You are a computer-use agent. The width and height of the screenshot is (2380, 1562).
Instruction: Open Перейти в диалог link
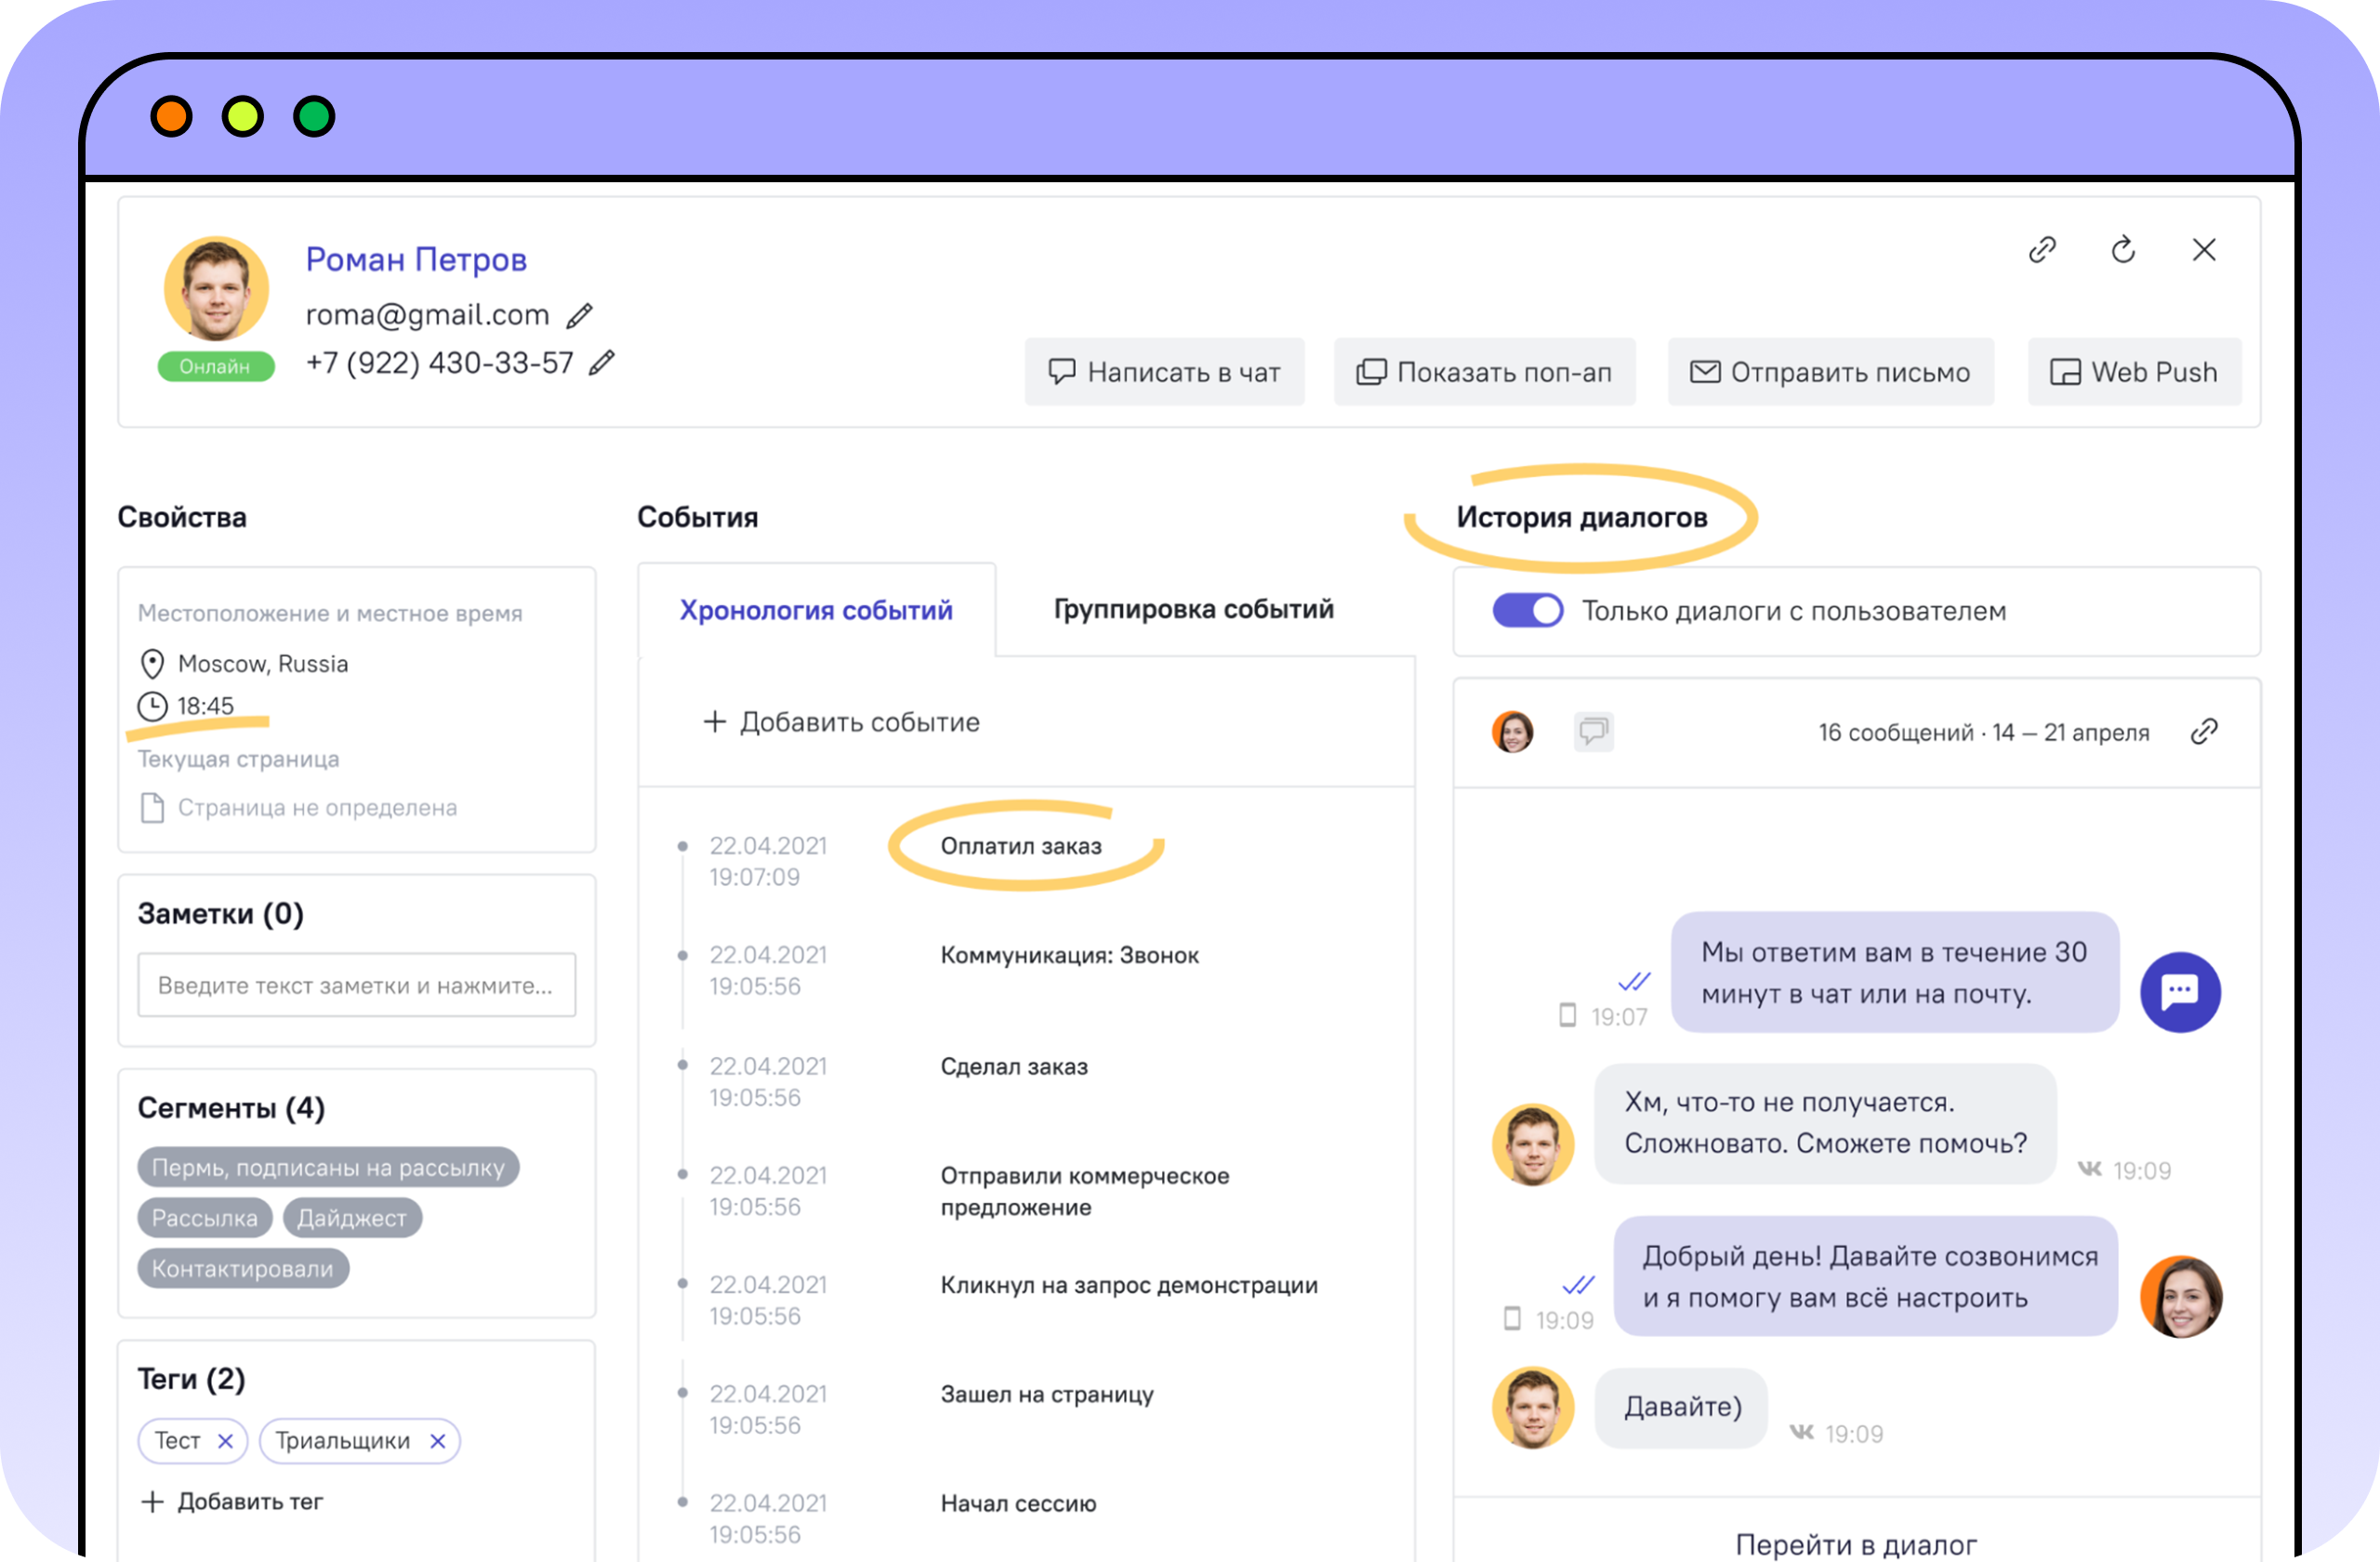pos(1856,1544)
